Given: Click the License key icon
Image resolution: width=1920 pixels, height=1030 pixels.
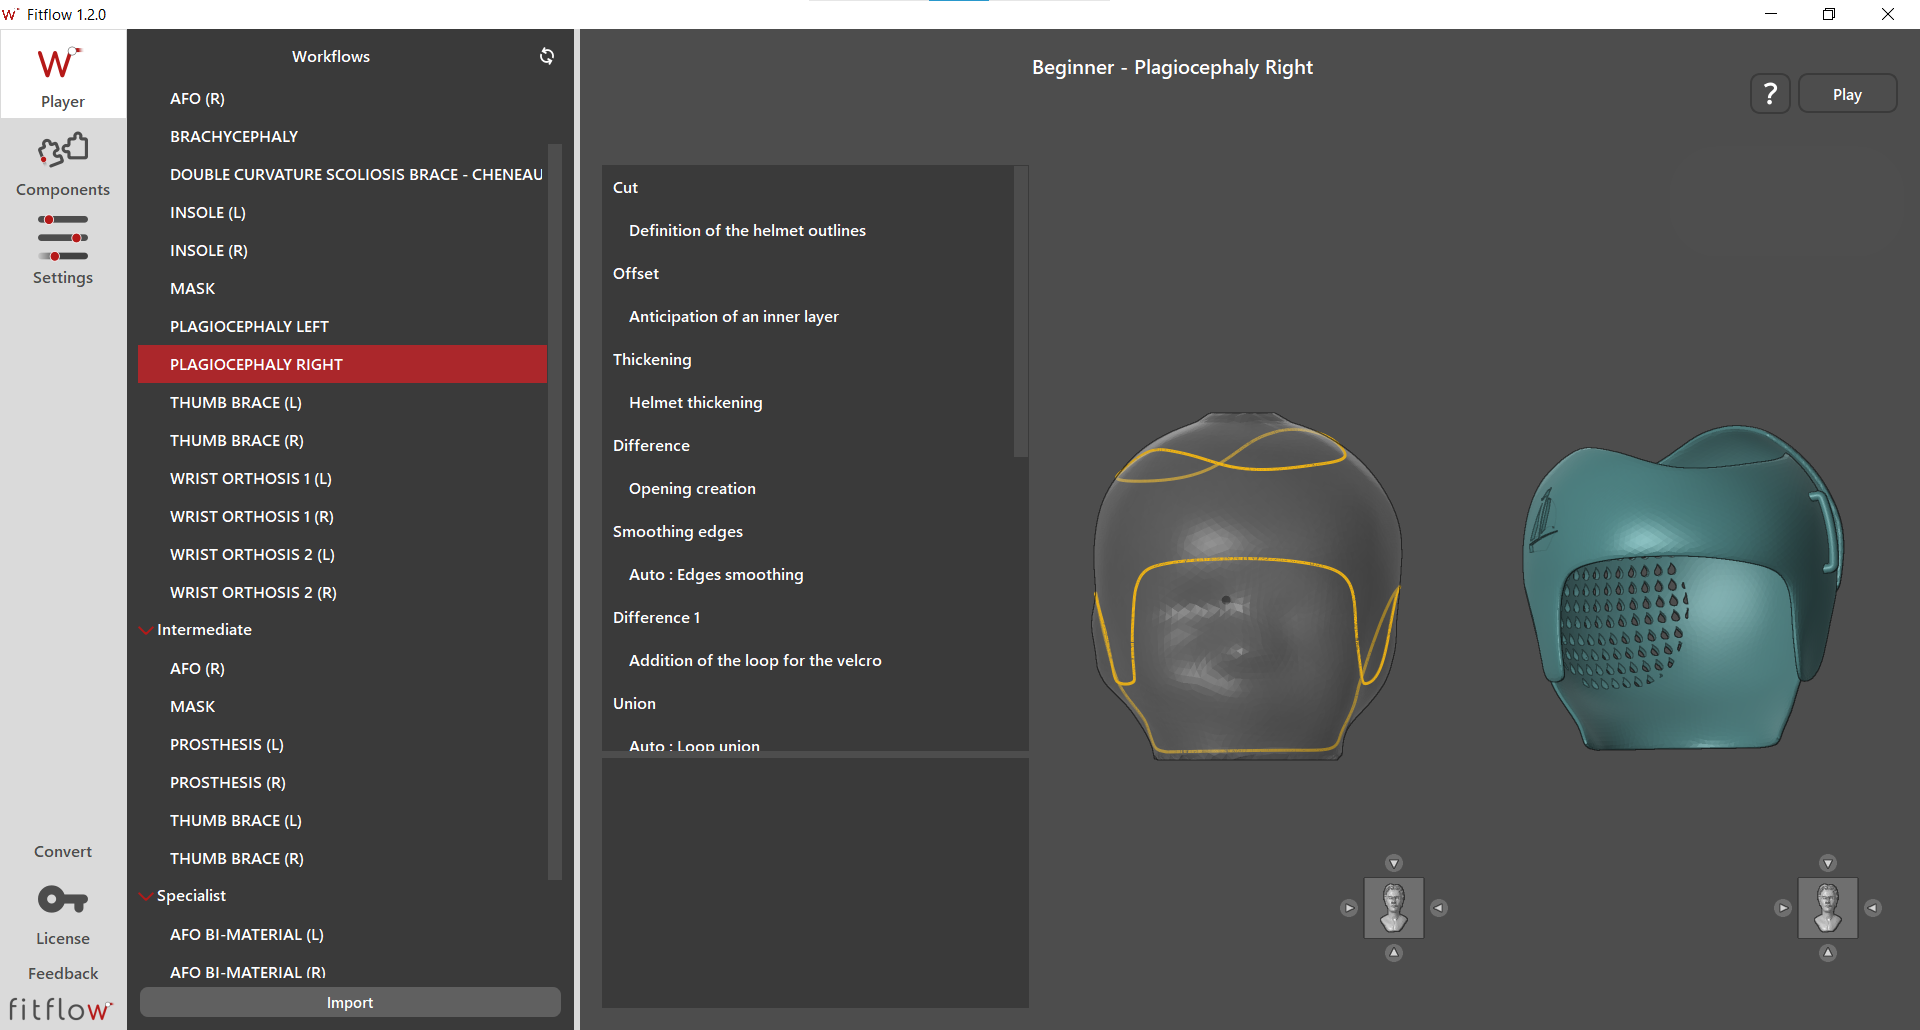Looking at the screenshot, I should tap(62, 900).
